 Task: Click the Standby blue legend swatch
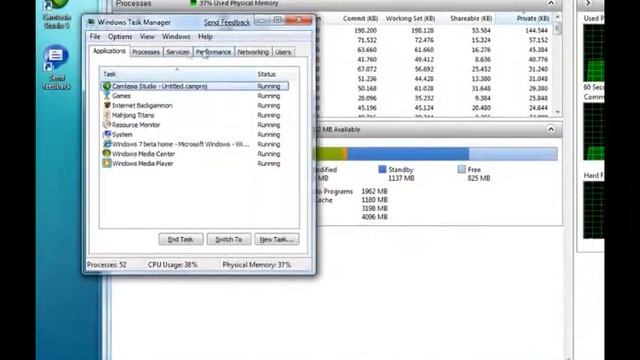pos(382,169)
